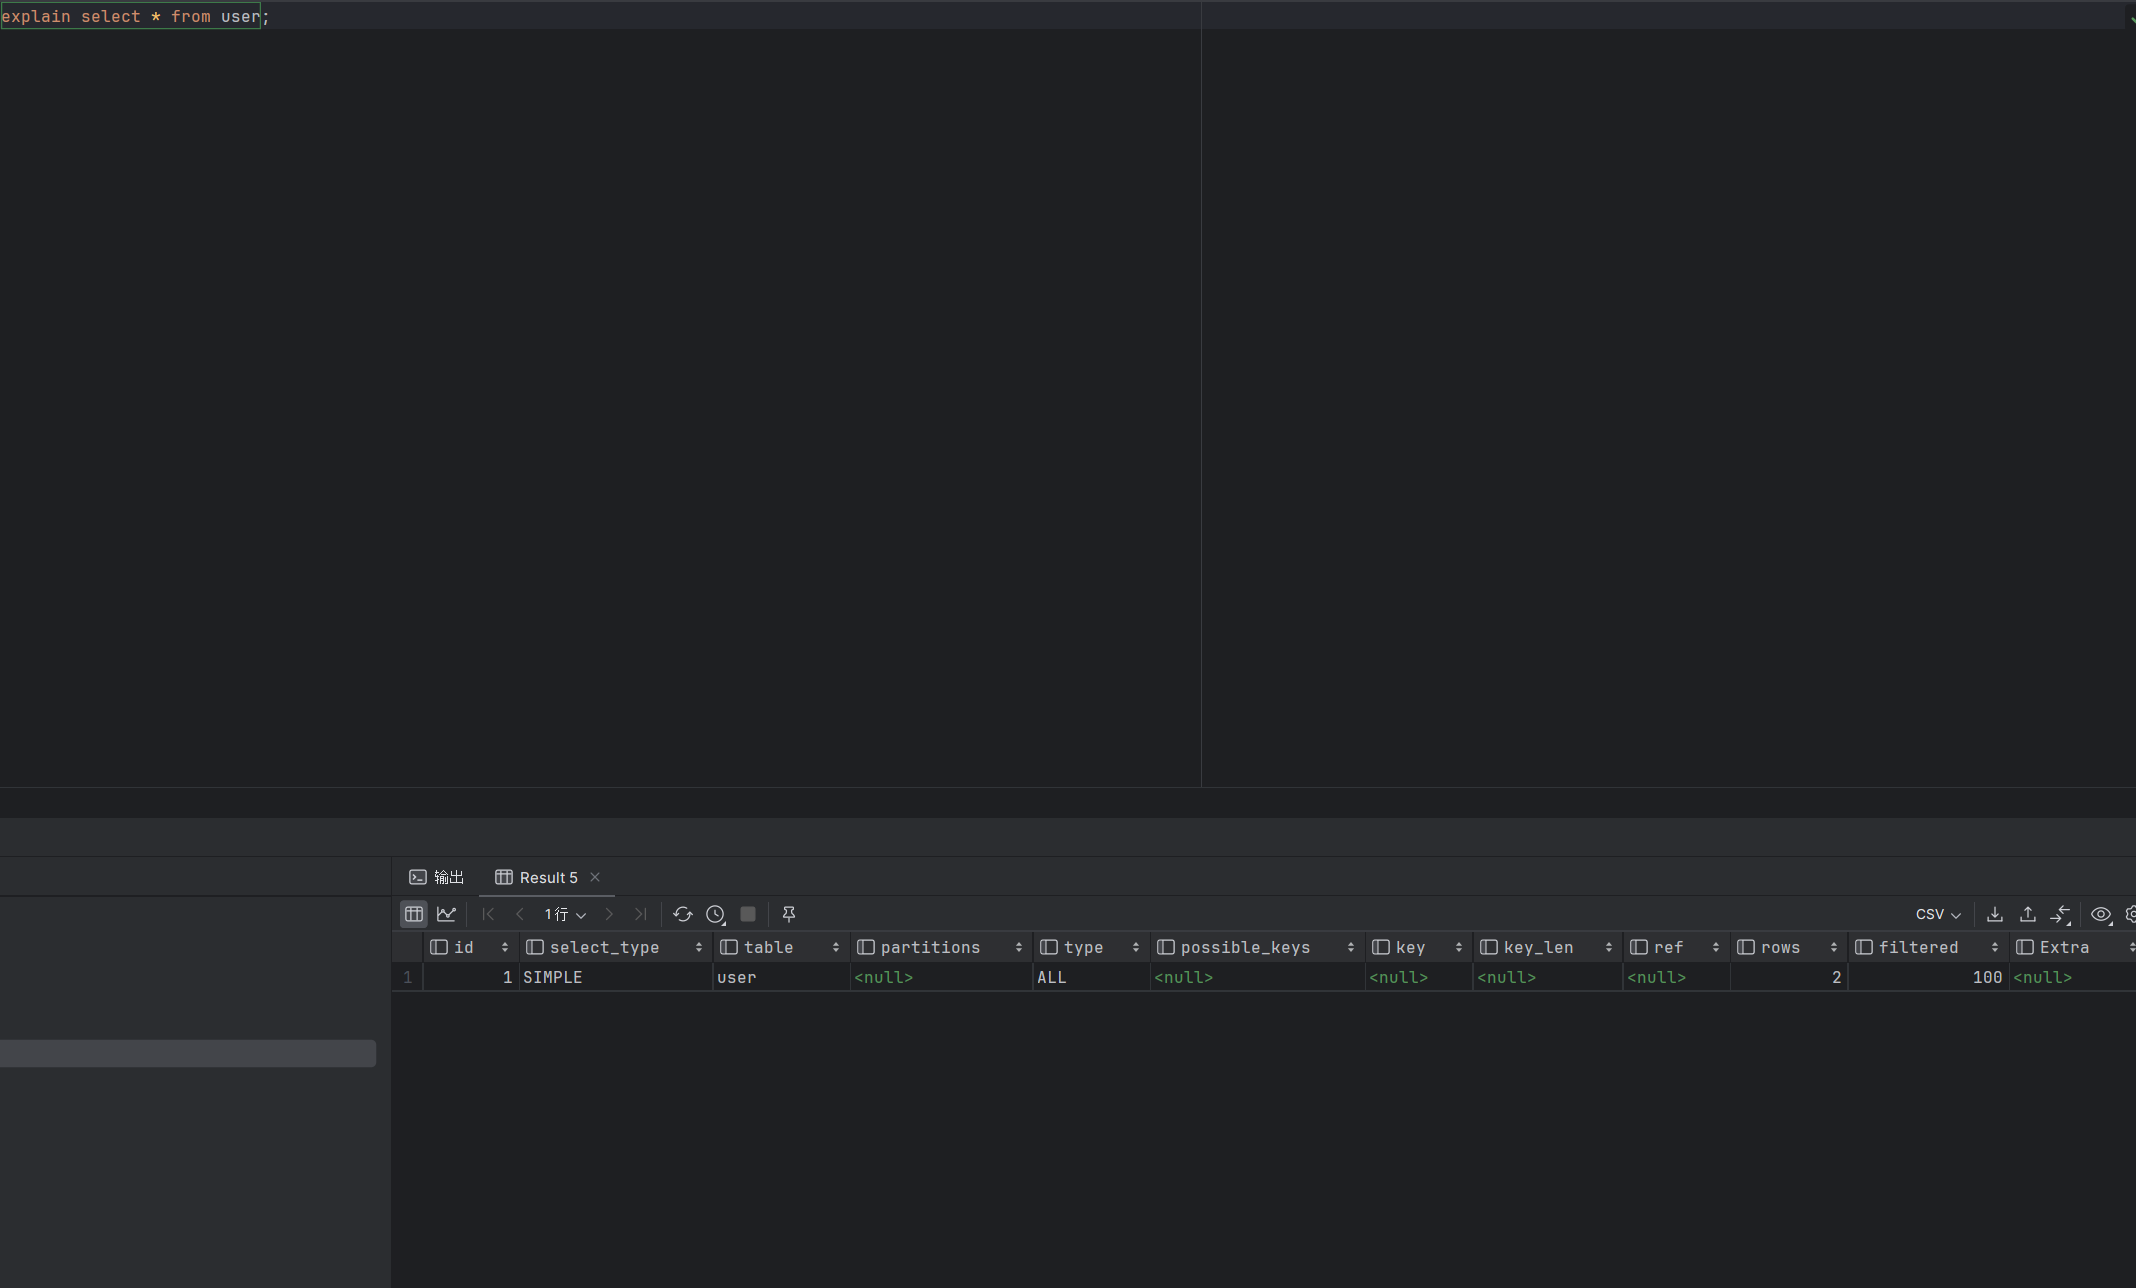This screenshot has height=1288, width=2136.
Task: Close the Result 5 tab
Action: (x=595, y=877)
